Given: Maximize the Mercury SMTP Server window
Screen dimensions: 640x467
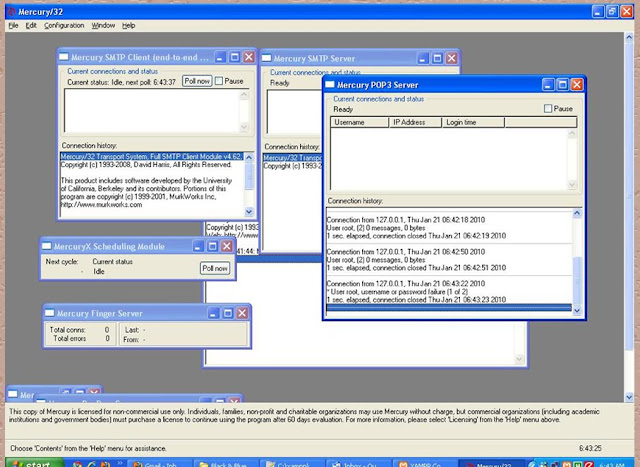Looking at the screenshot, I should point(437,58).
